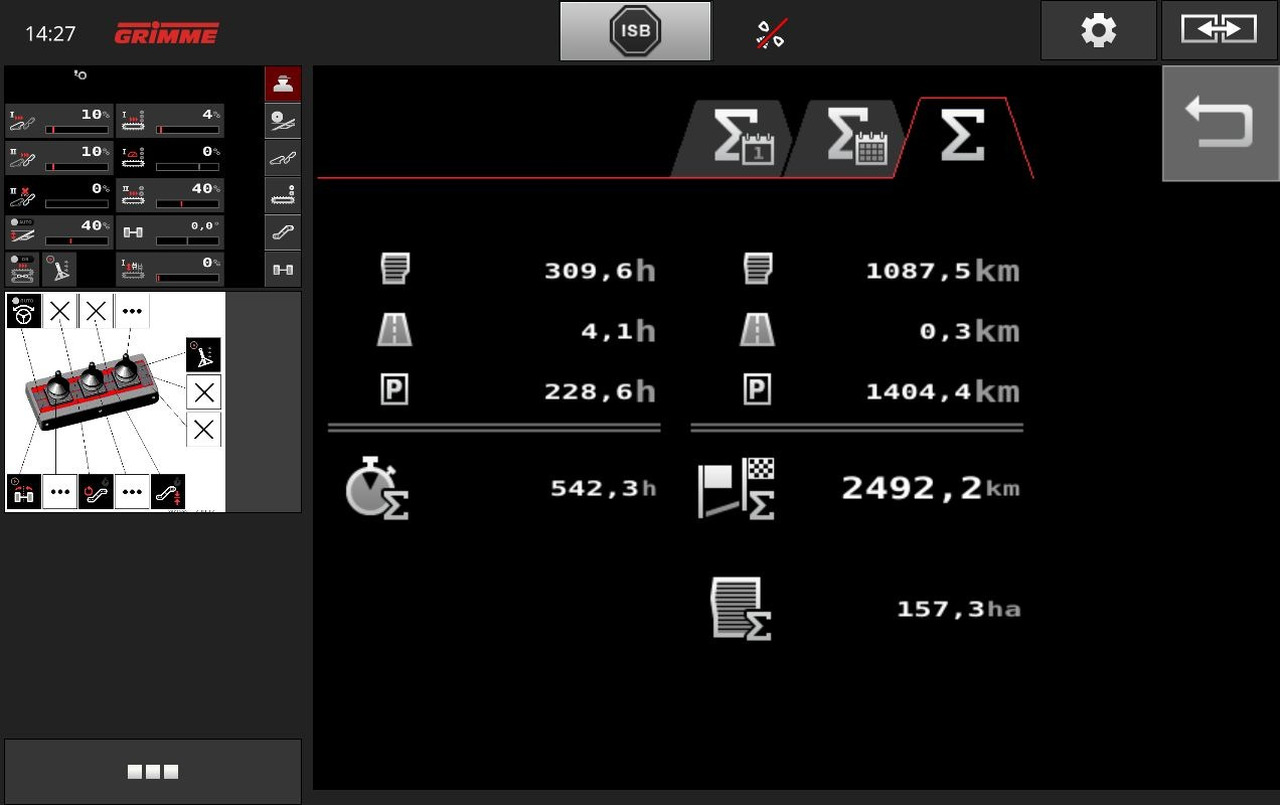Select the total sum tab
Screen dimensions: 1280x805
coord(963,138)
